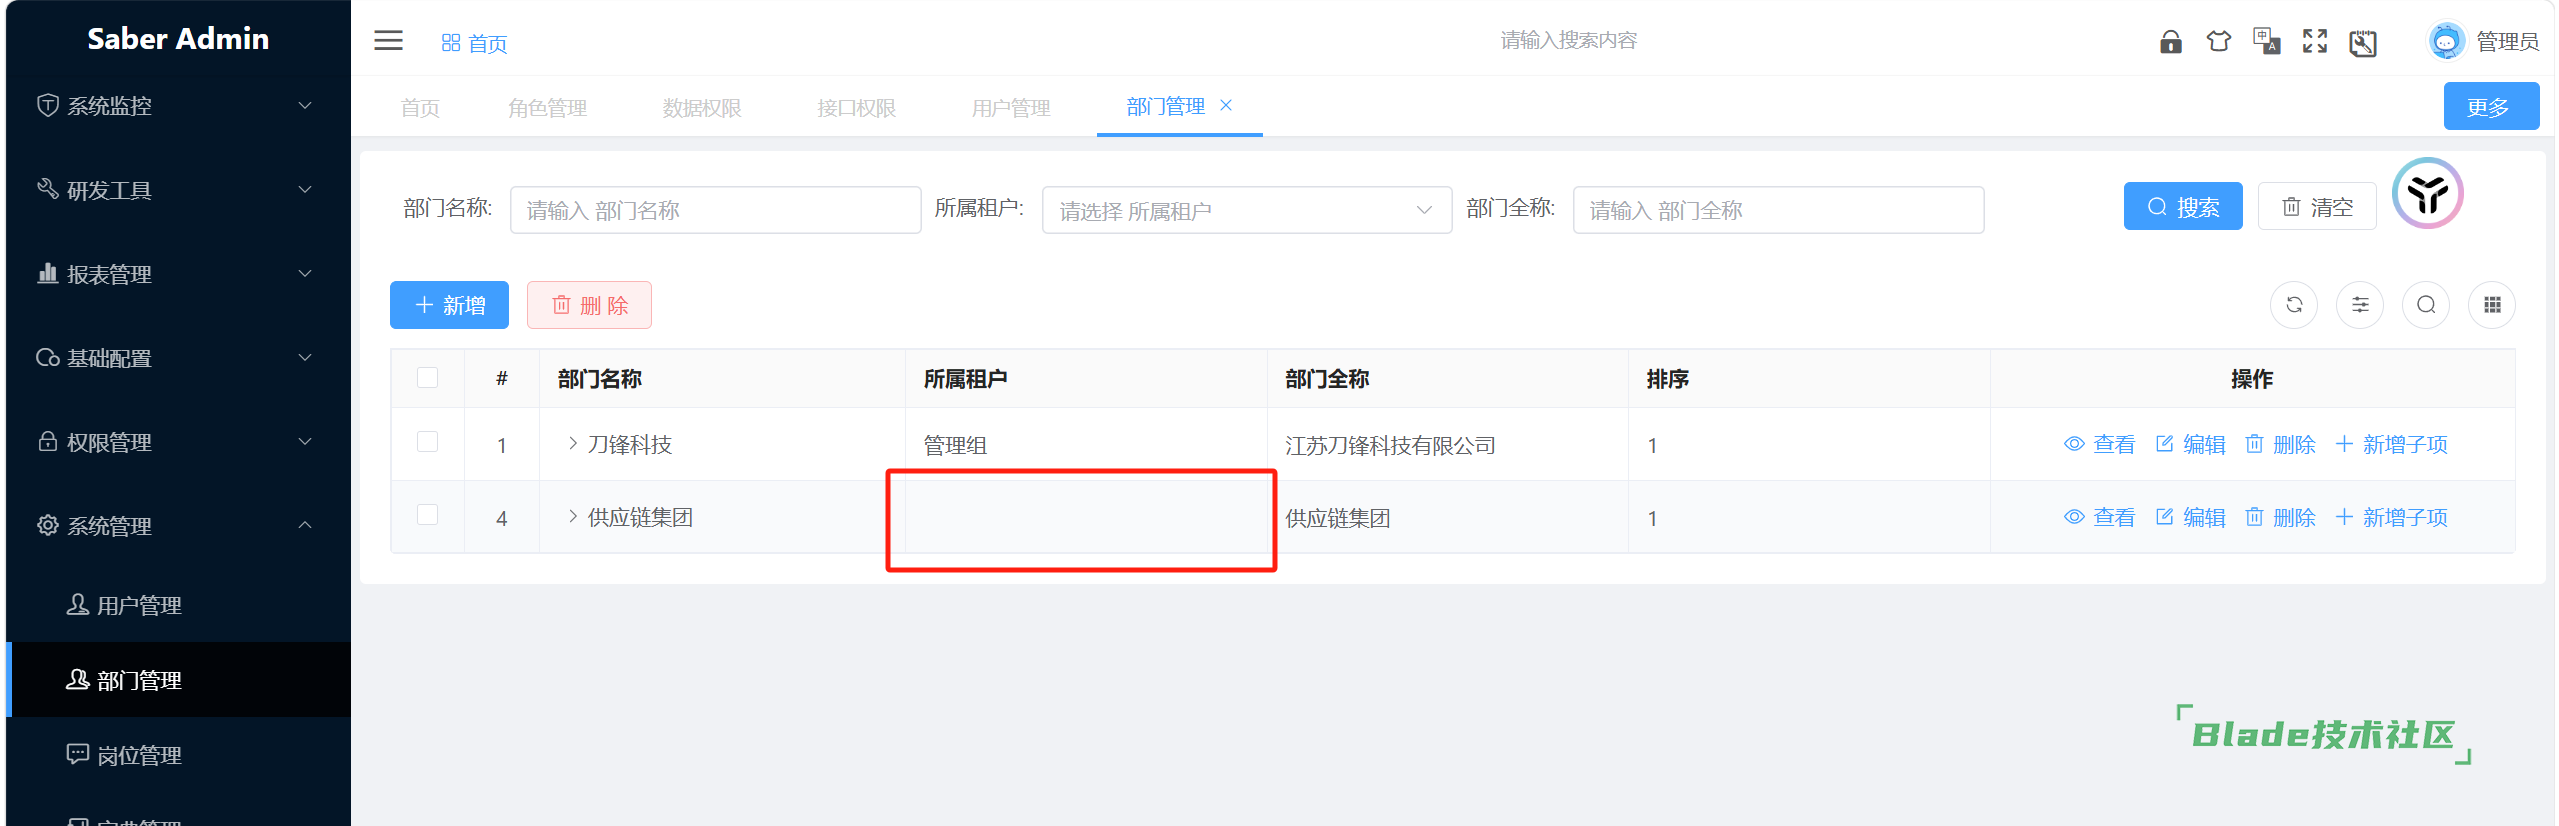Expand the 刀锋科技 tree row
Image resolution: width=2559 pixels, height=826 pixels.
click(x=573, y=443)
